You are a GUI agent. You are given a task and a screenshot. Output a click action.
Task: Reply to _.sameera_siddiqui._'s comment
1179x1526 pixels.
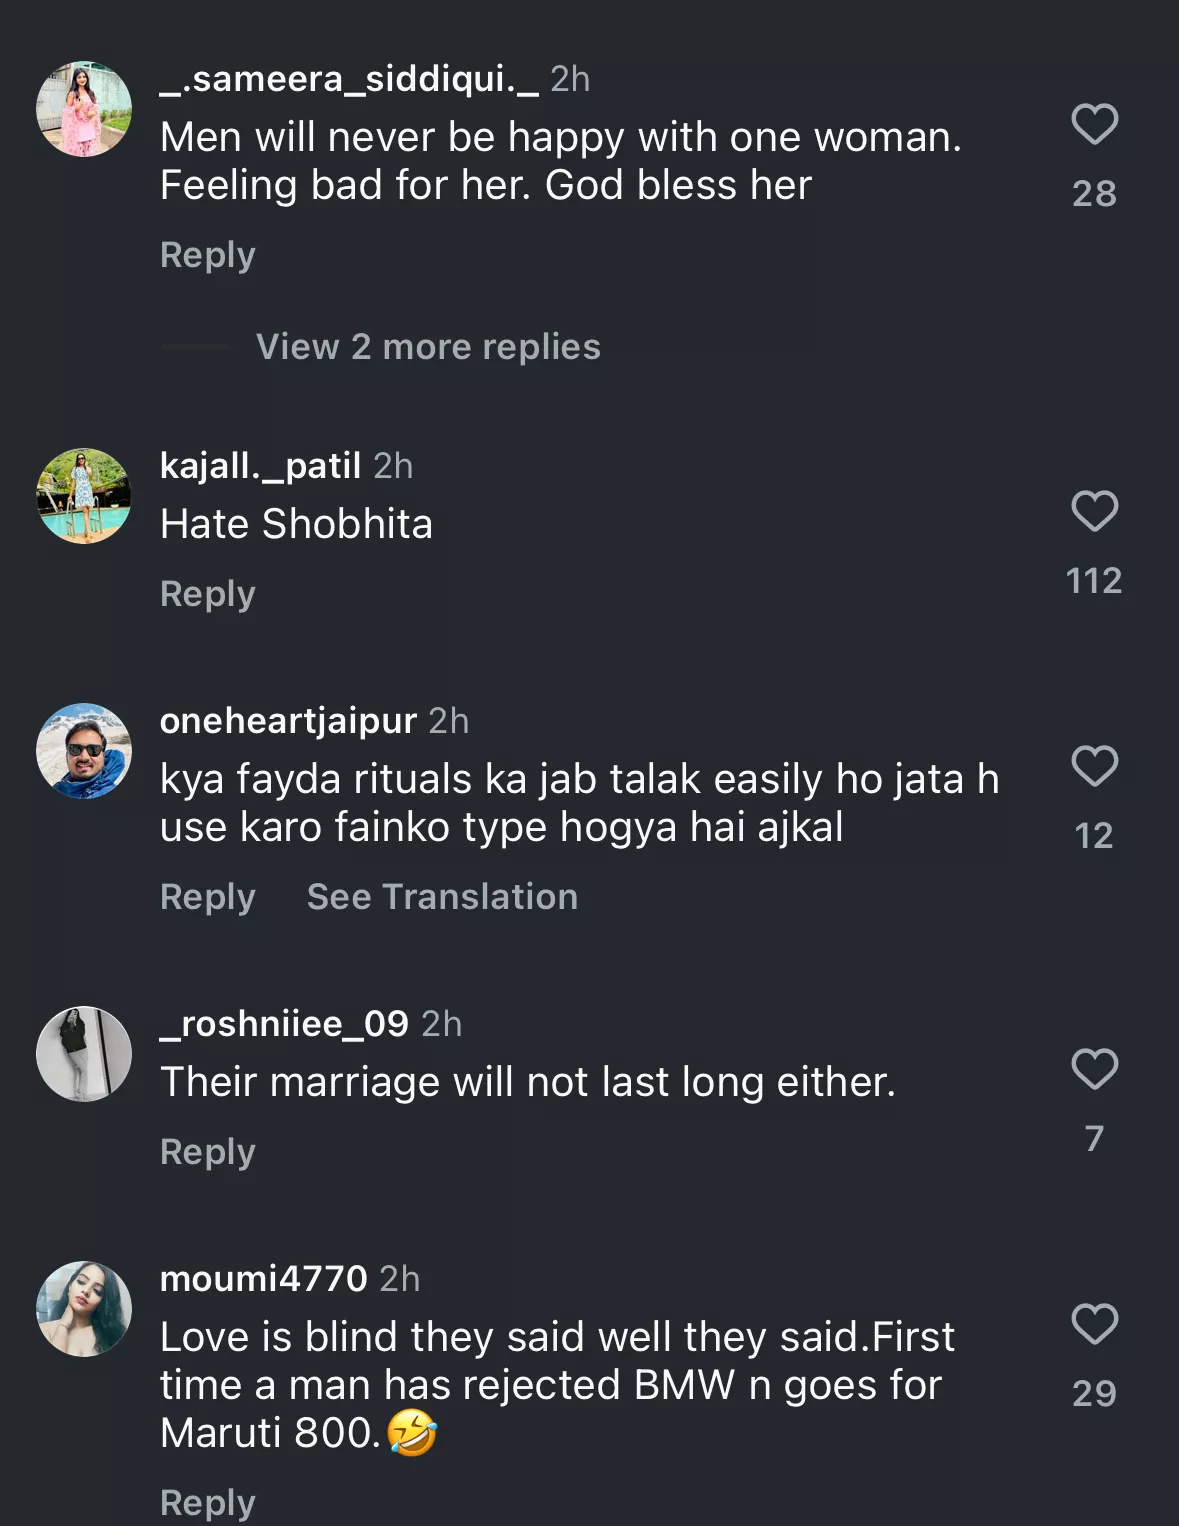(208, 255)
